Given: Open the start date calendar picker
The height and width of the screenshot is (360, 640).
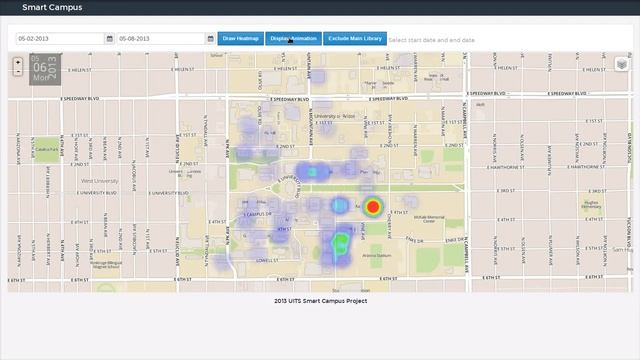Looking at the screenshot, I should point(109,39).
